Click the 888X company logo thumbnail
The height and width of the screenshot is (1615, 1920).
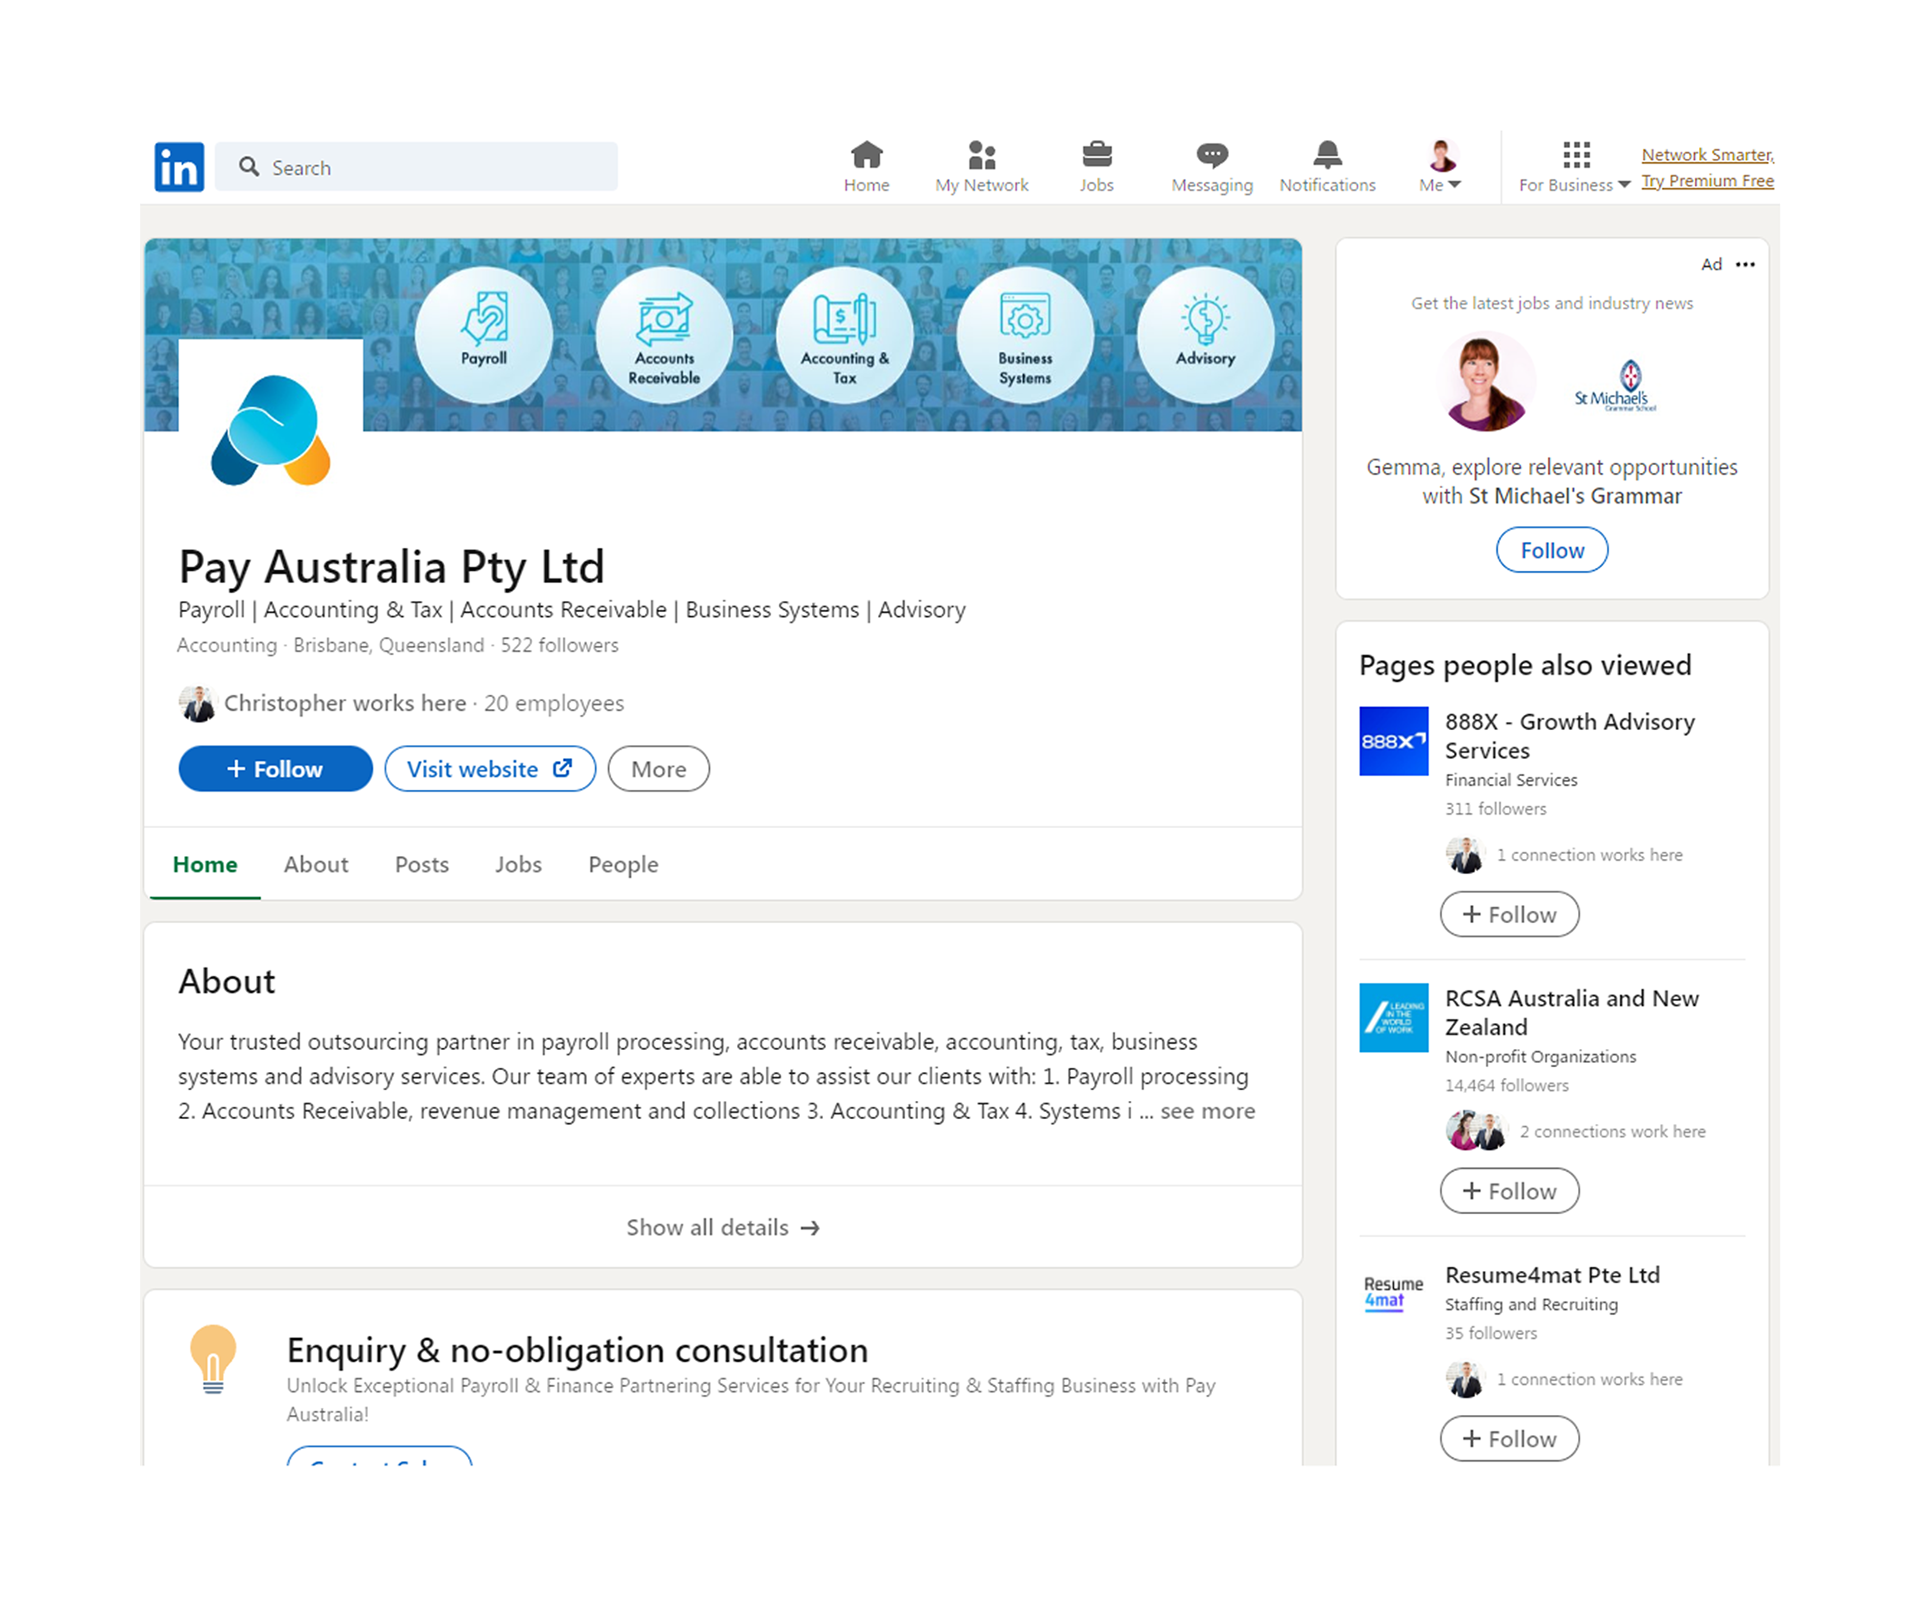point(1393,741)
